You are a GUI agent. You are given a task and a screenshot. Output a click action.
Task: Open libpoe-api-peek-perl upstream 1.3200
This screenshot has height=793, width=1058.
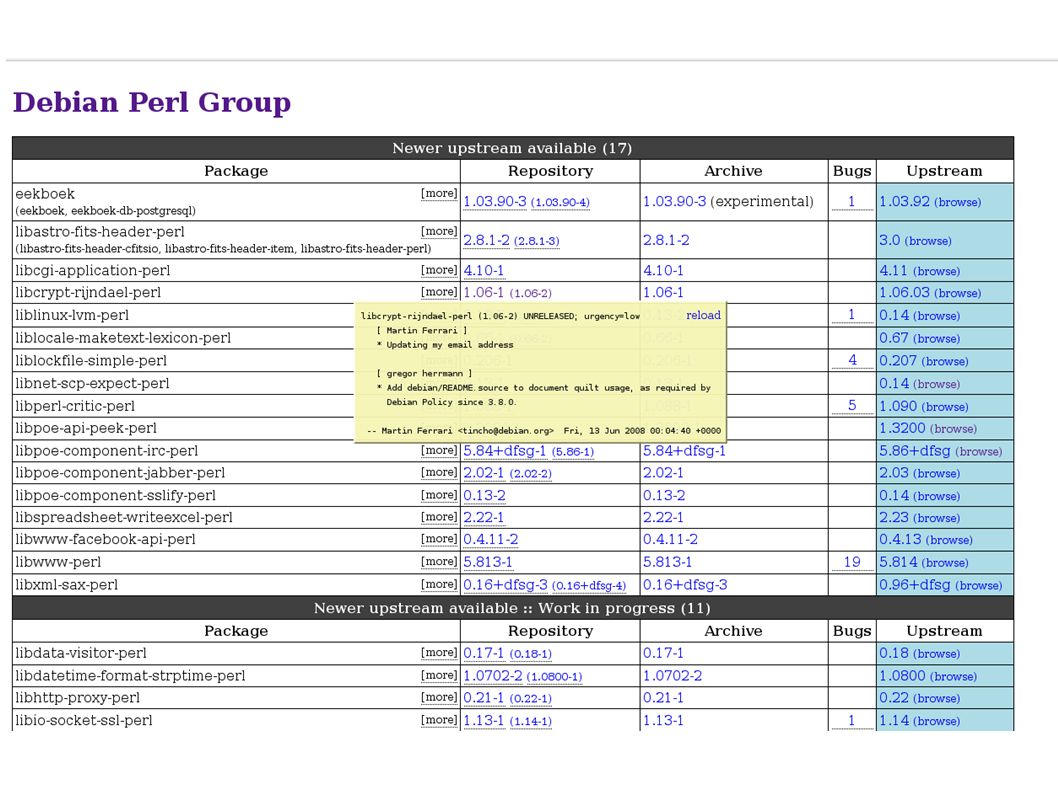click(x=902, y=429)
